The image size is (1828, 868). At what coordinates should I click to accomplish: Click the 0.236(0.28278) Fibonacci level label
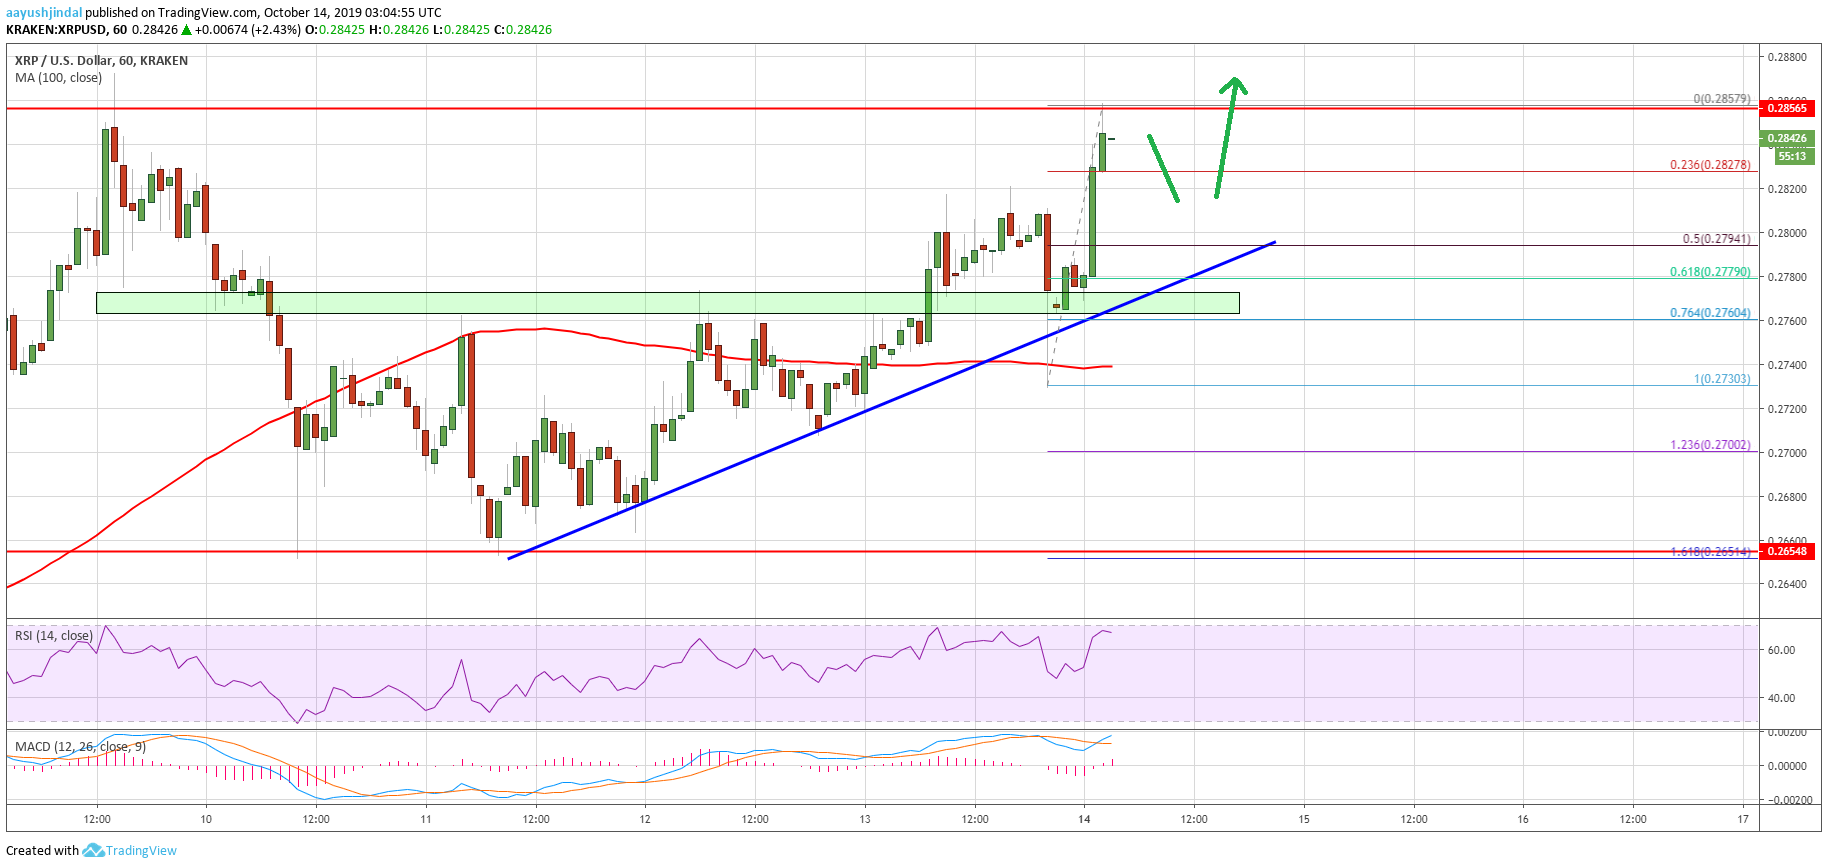[x=1710, y=165]
